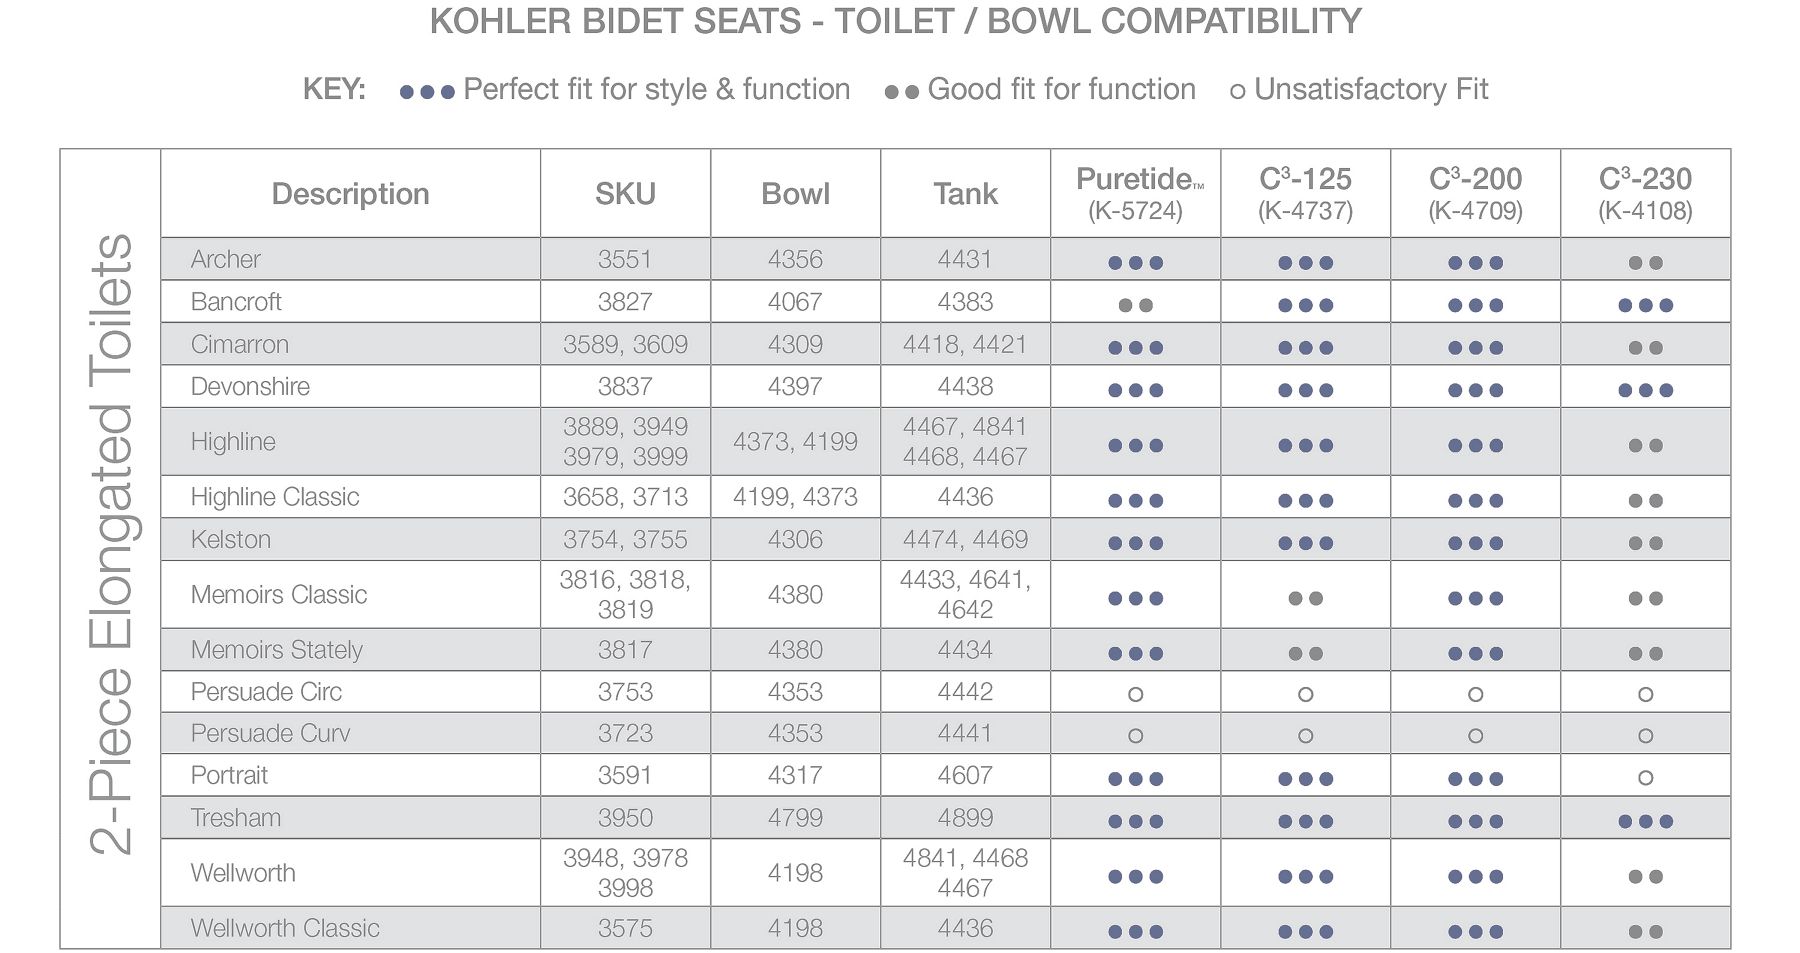The image size is (1800, 953).
Task: Click the Description column header
Action: tap(350, 194)
